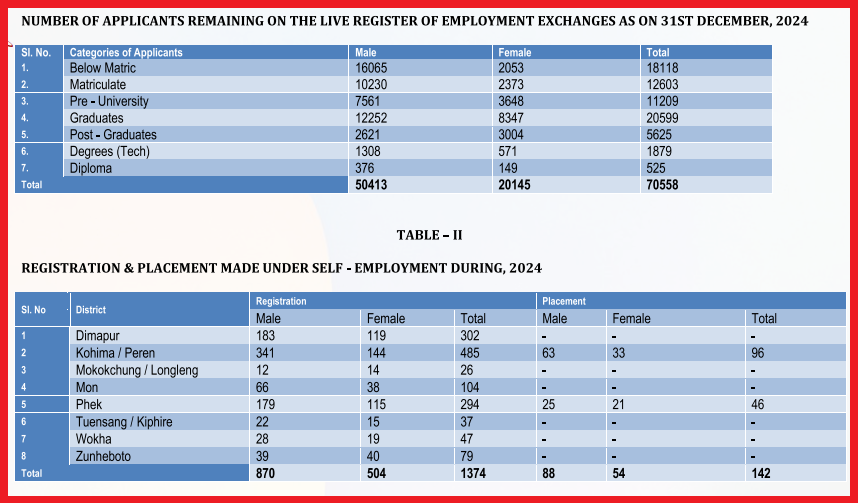This screenshot has height=503, width=858.
Task: Select the Below Matric row label
Action: point(102,68)
